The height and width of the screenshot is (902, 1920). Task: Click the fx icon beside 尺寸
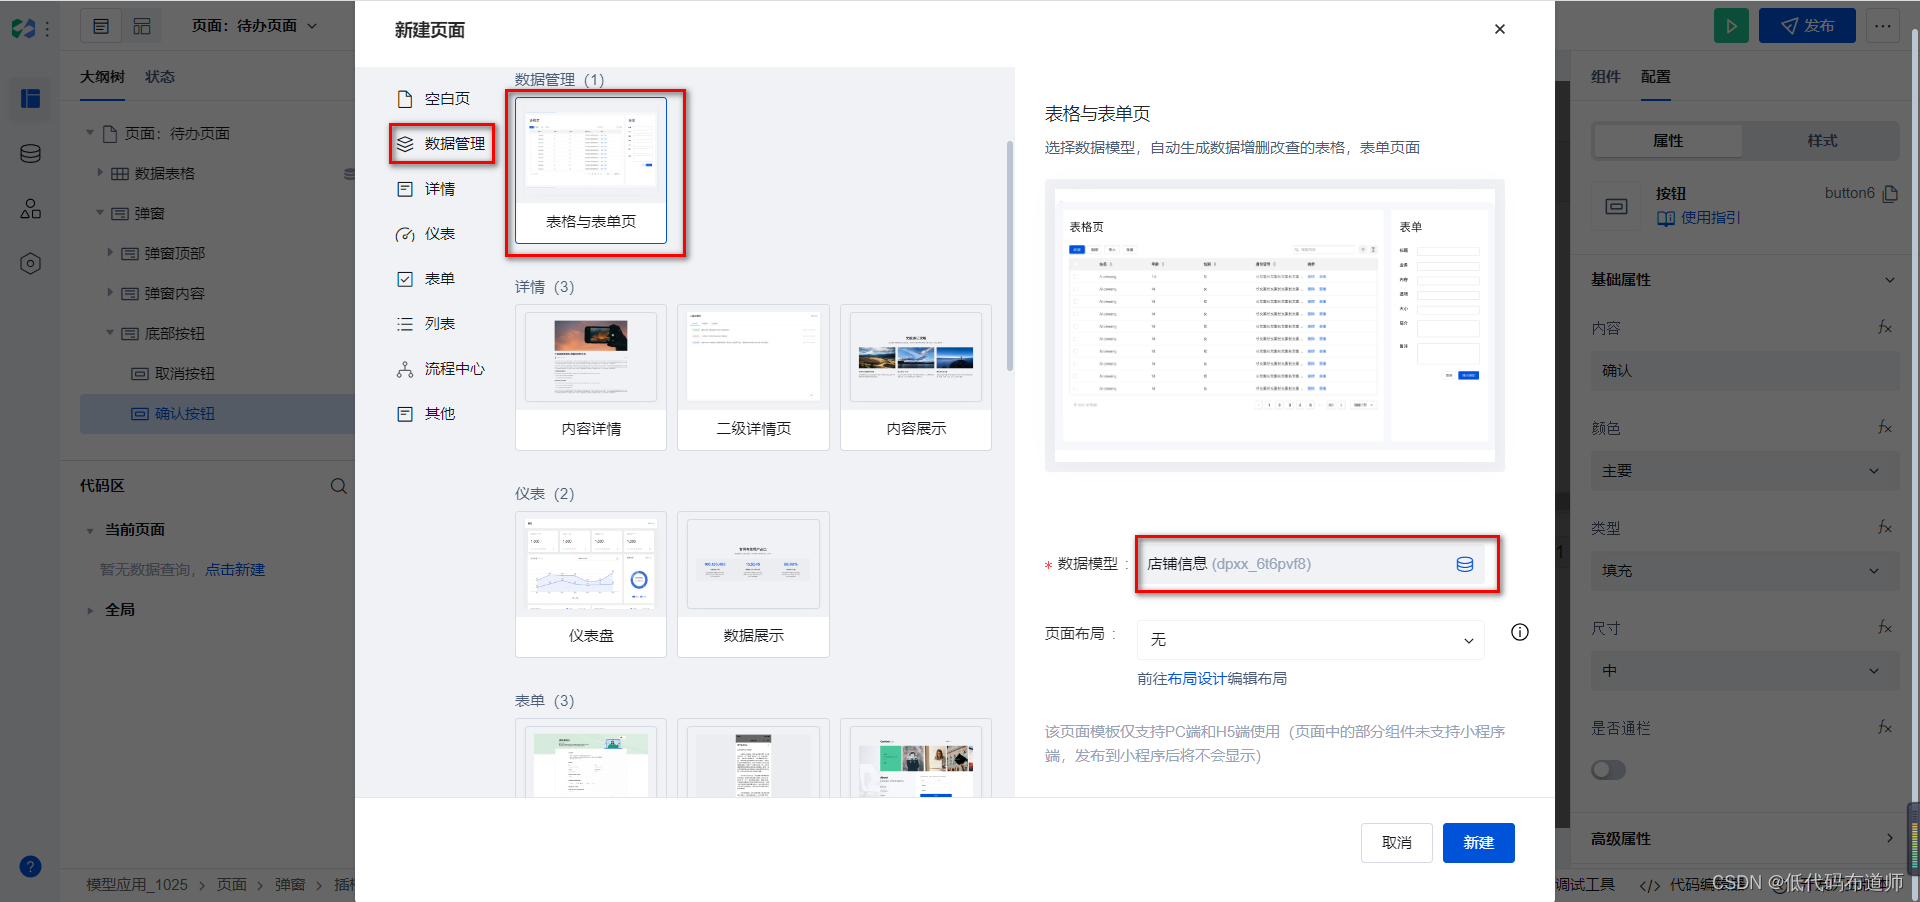pyautogui.click(x=1885, y=628)
